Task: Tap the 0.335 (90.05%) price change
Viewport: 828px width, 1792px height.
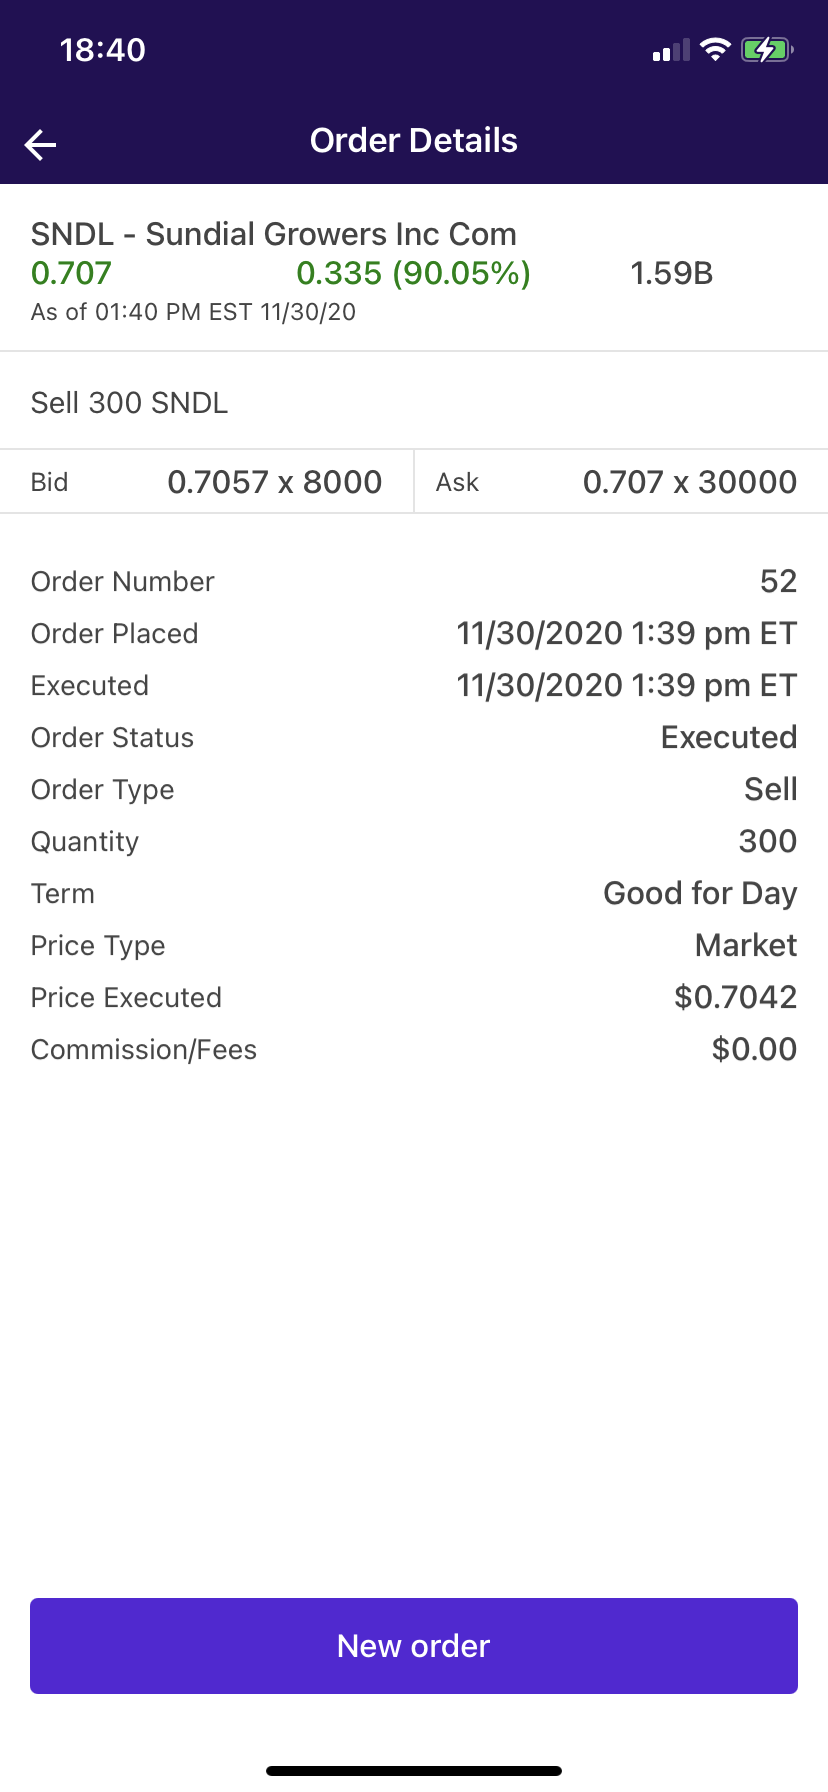Action: [413, 273]
